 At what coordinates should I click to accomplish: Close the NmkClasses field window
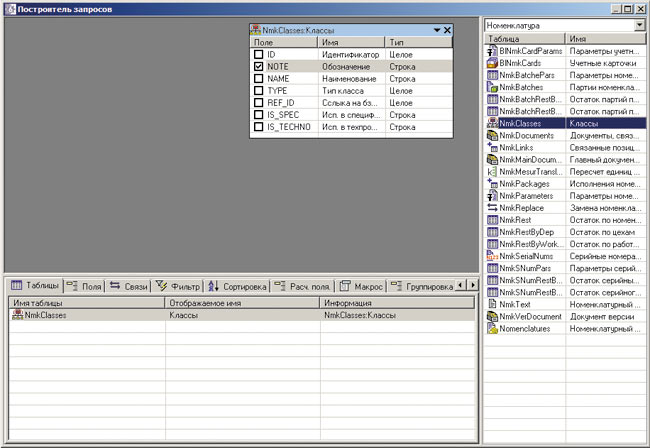(448, 31)
